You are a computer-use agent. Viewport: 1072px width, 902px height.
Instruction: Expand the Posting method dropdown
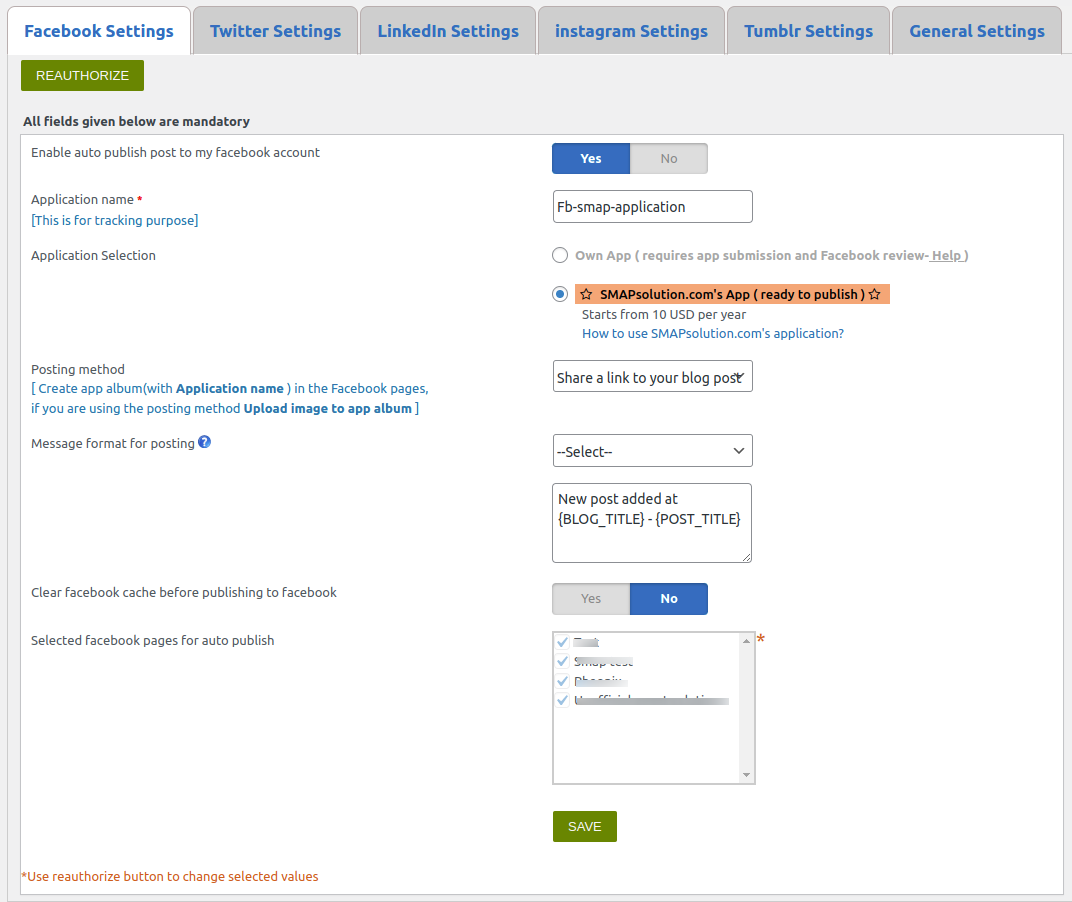652,377
